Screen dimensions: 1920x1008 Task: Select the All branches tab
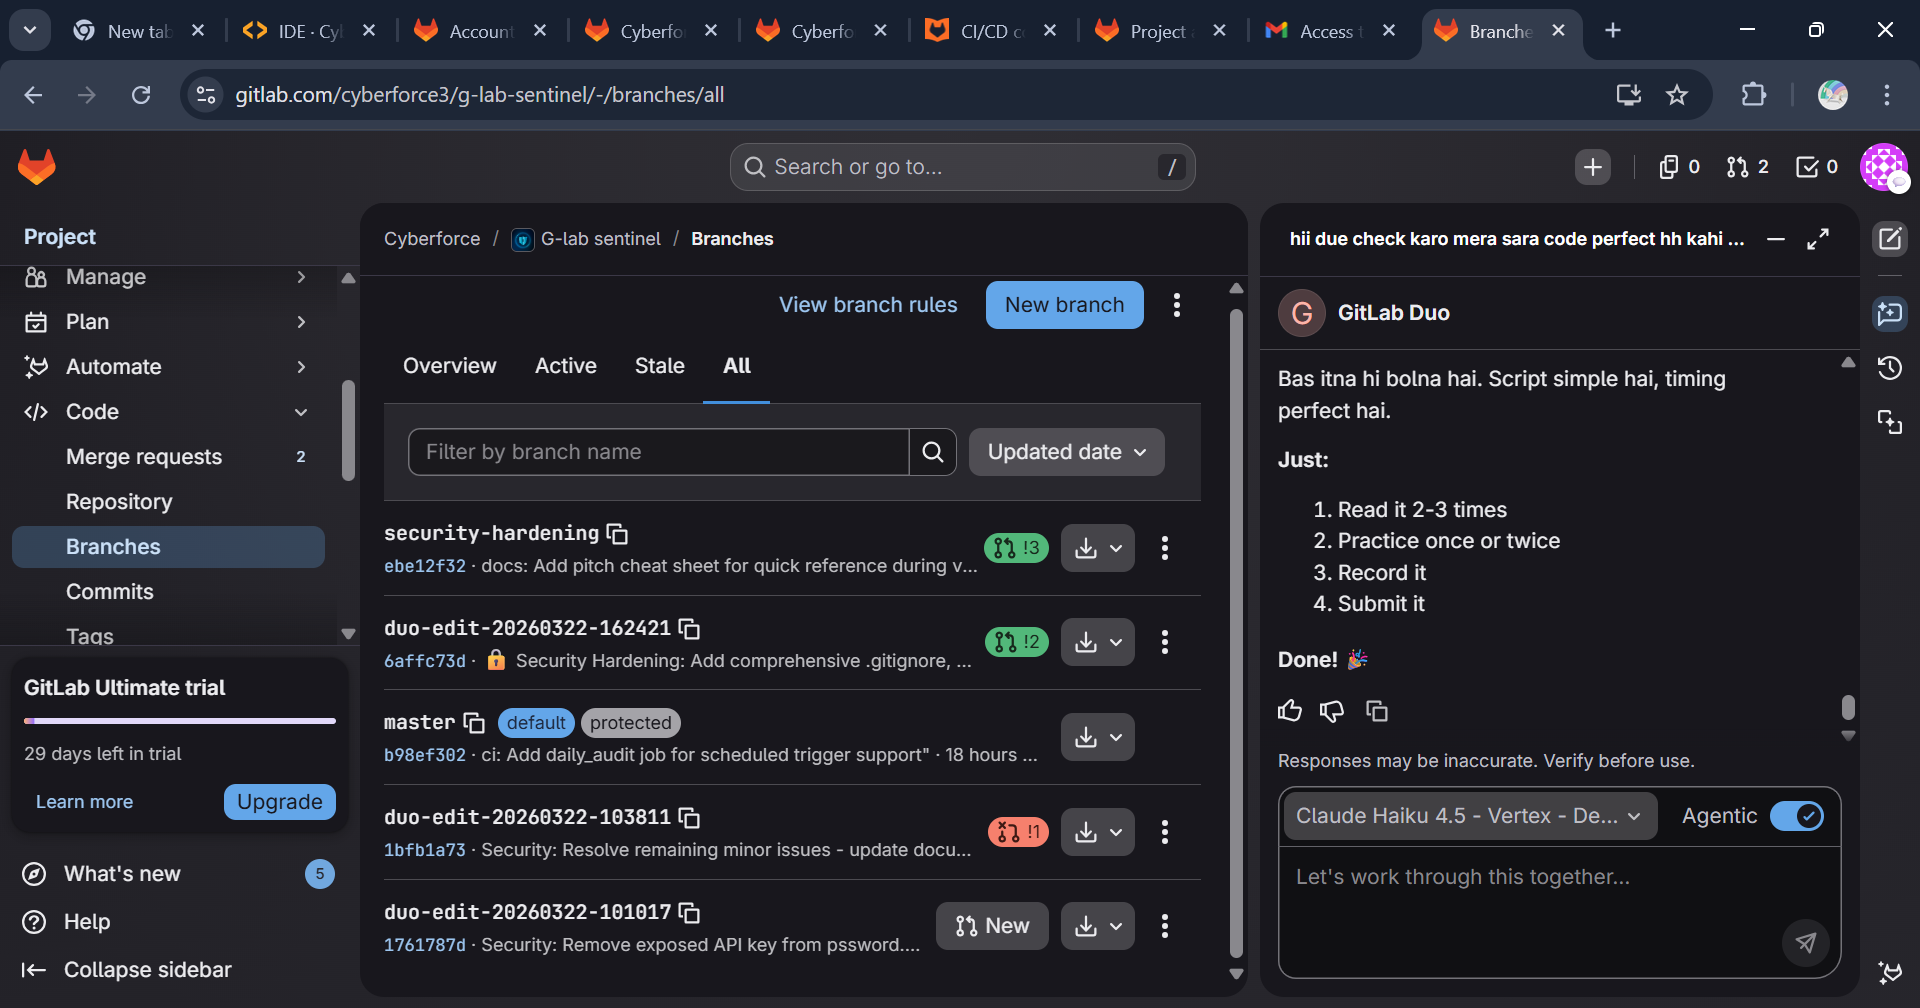tap(737, 366)
